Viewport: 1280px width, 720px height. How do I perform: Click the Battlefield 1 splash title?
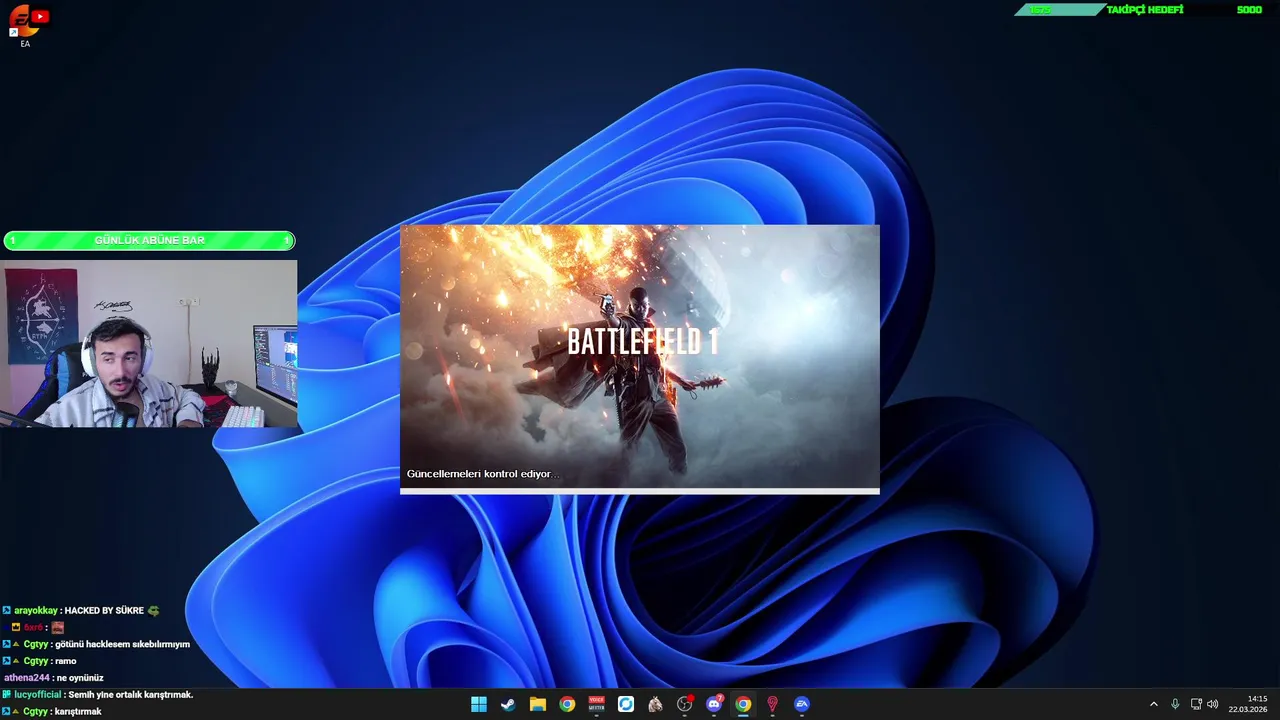pos(643,341)
